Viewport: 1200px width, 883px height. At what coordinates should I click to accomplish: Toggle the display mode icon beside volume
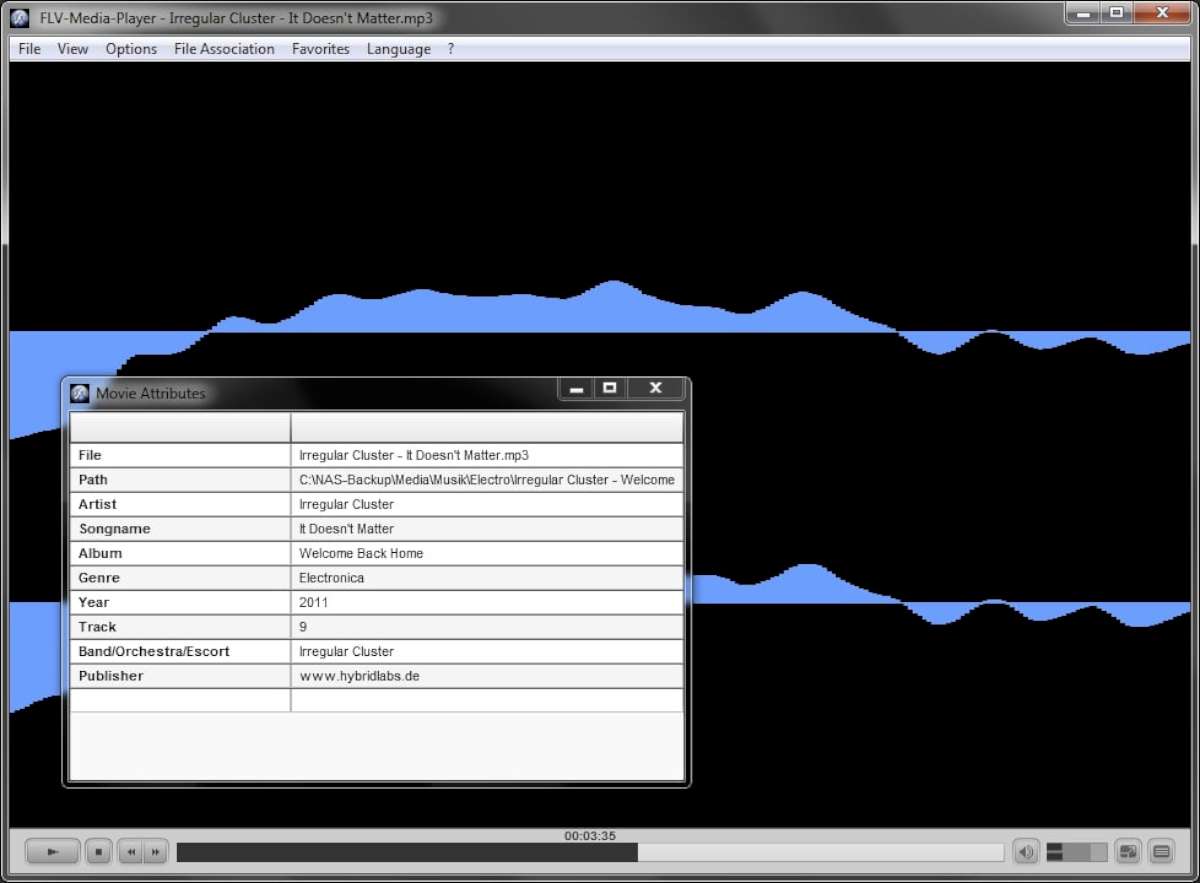pos(1128,852)
